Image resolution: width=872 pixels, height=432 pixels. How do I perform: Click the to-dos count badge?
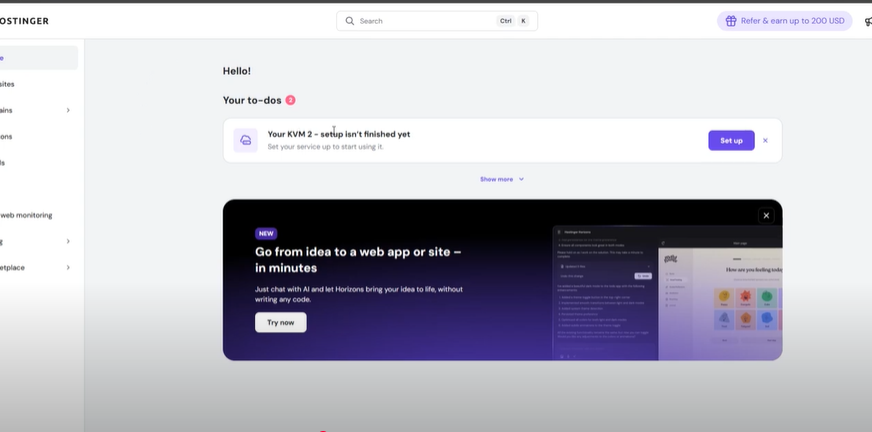pos(290,100)
